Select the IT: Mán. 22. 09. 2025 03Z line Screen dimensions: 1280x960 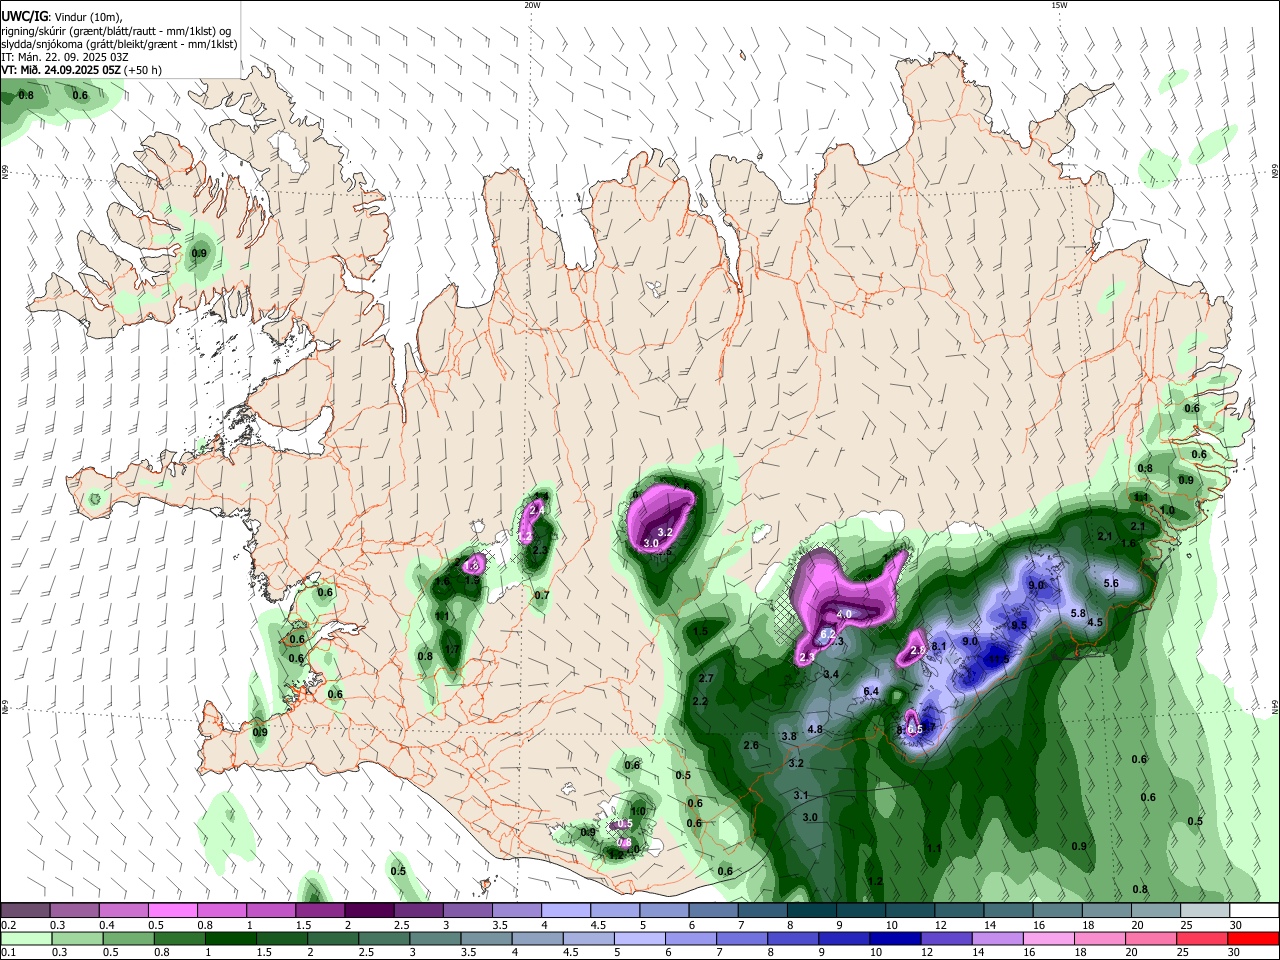pyautogui.click(x=65, y=57)
